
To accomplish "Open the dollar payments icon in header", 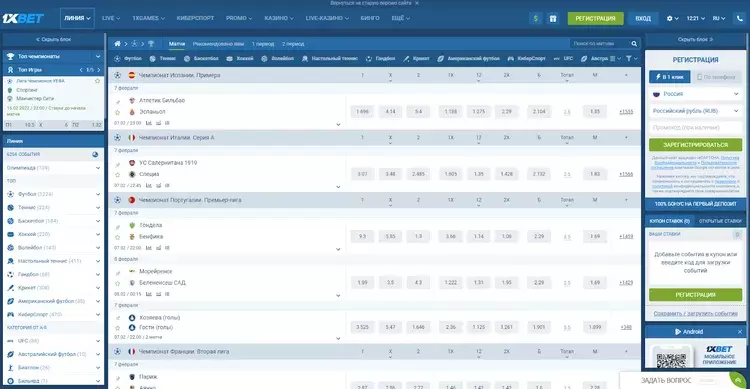I will pyautogui.click(x=536, y=18).
